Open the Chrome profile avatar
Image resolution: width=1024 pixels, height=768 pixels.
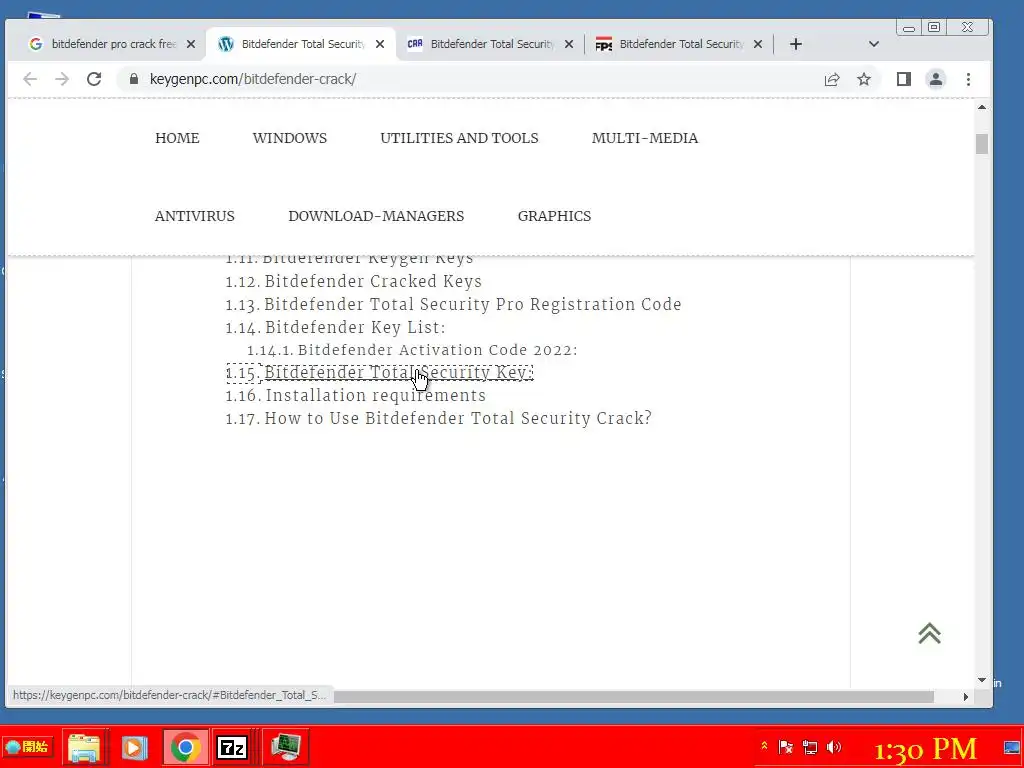click(x=936, y=79)
